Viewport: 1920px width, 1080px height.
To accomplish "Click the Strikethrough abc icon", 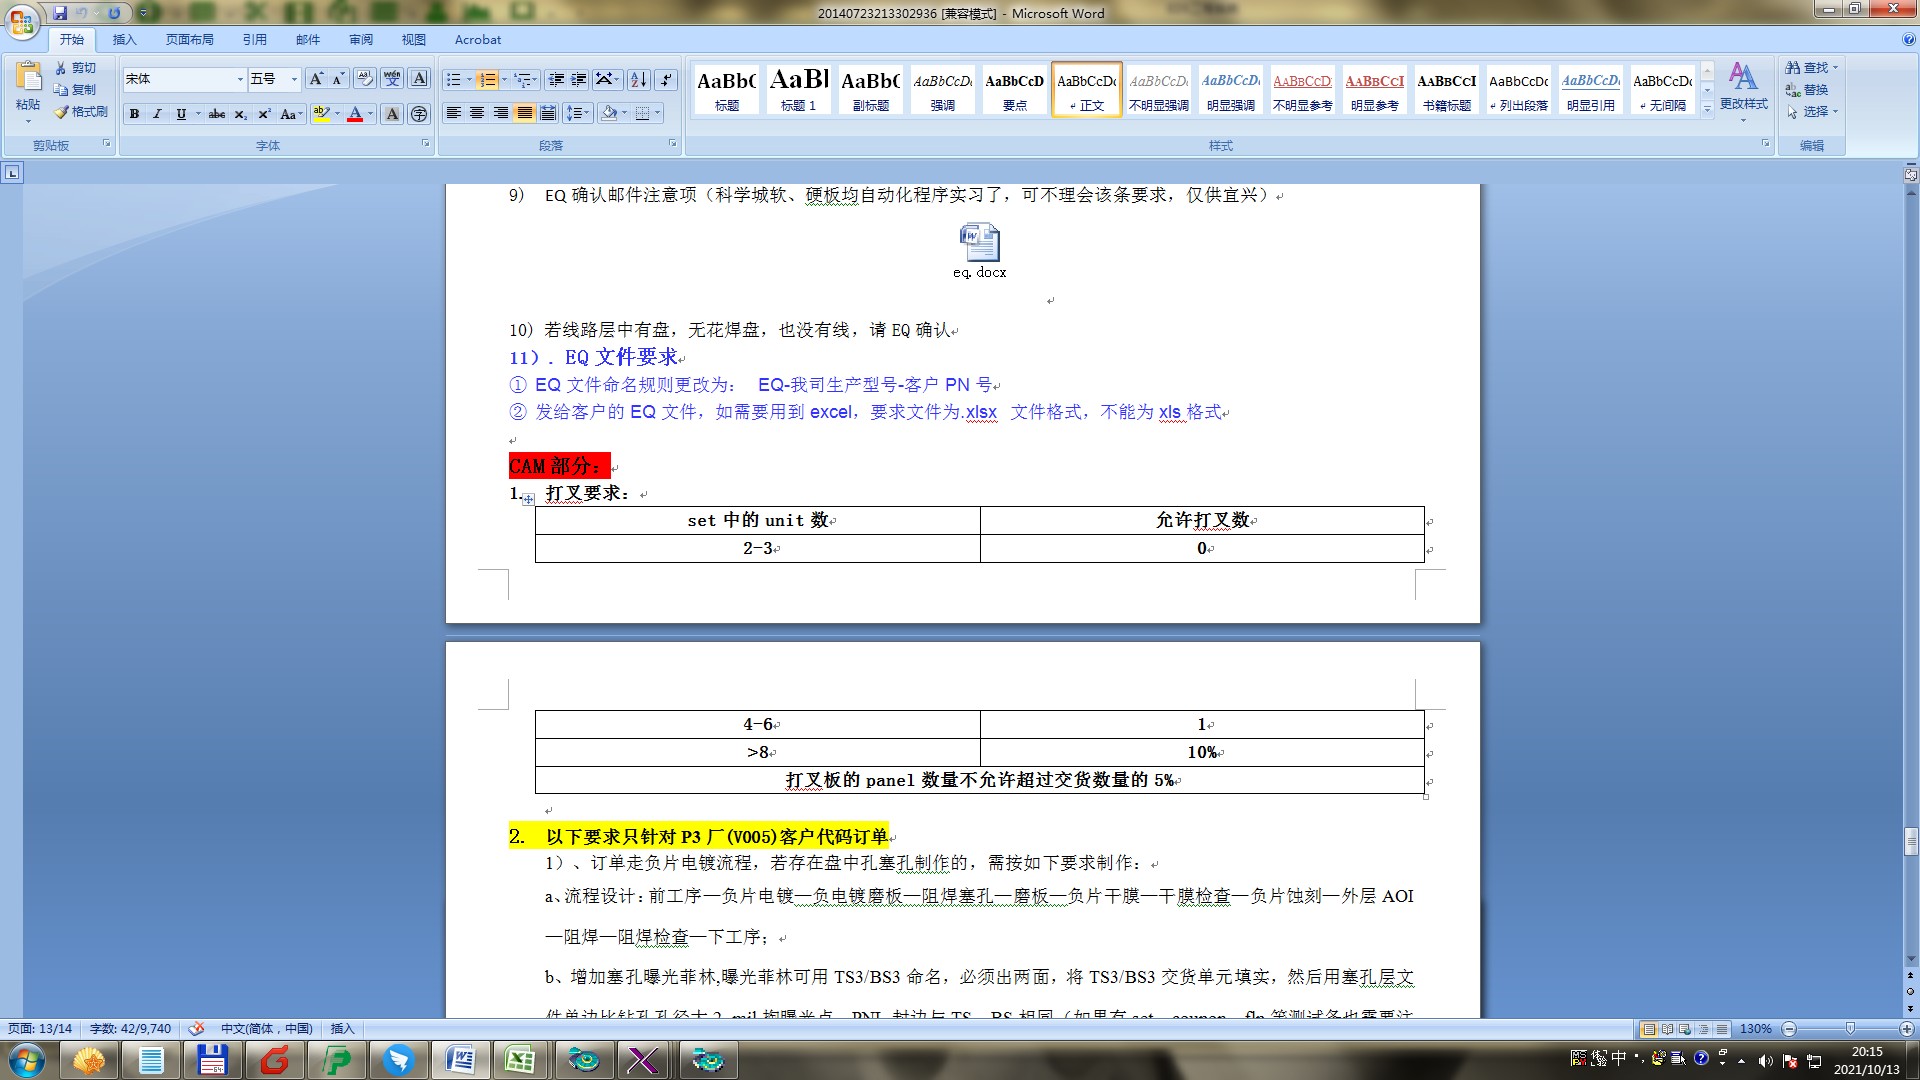I will pyautogui.click(x=216, y=114).
